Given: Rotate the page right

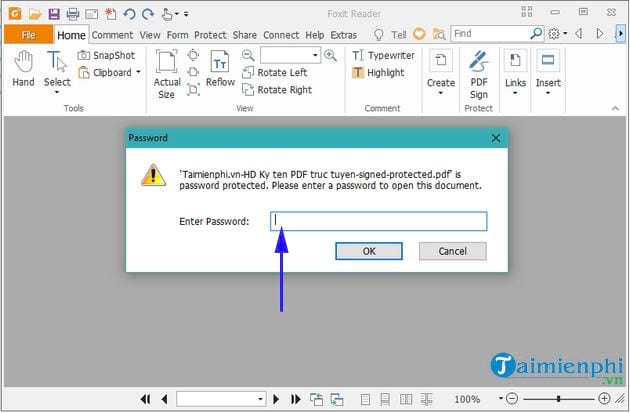Looking at the screenshot, I should pyautogui.click(x=277, y=90).
